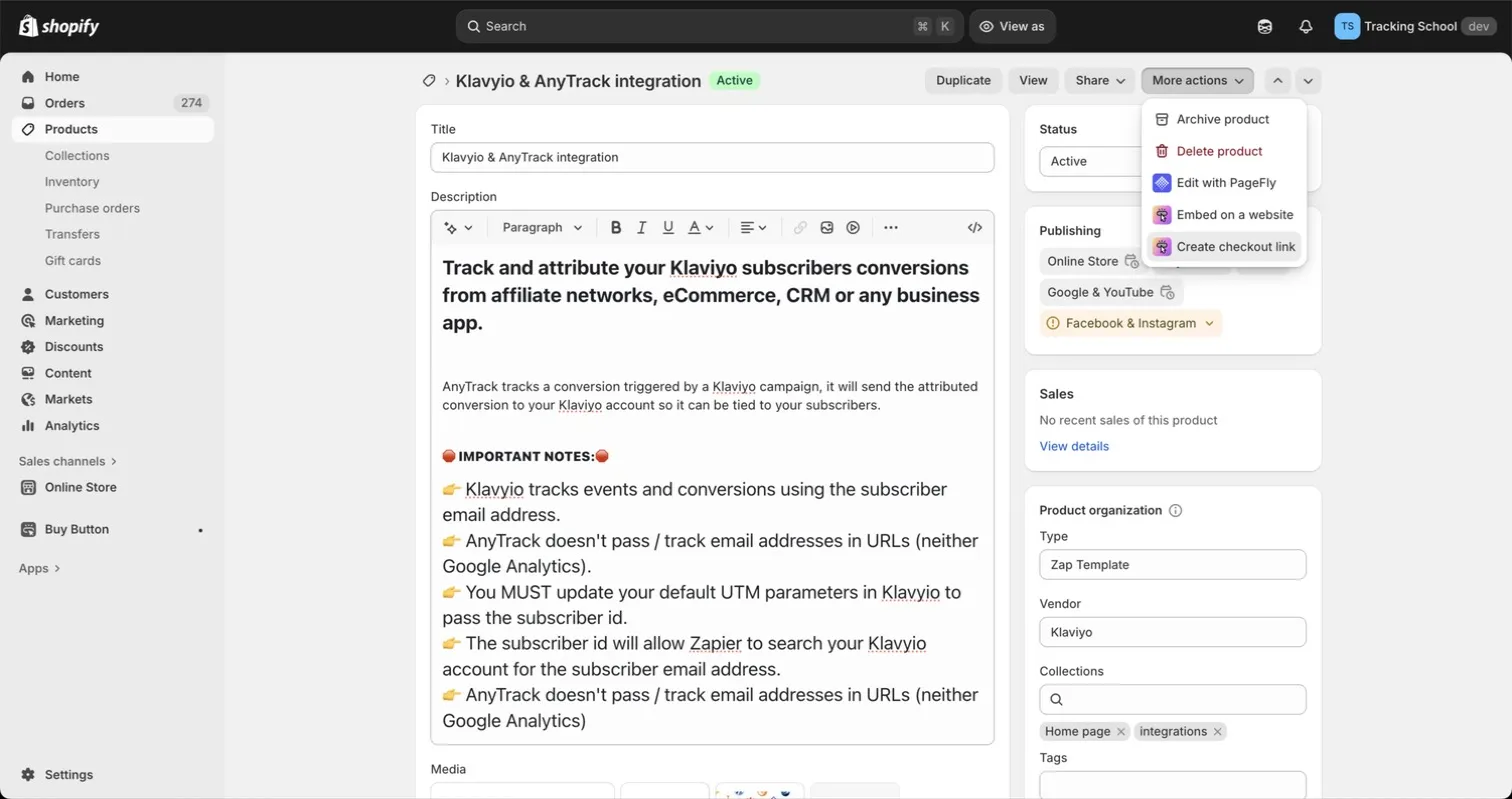Click the Google & YouTube schedule icon
1512x799 pixels.
point(1167,292)
